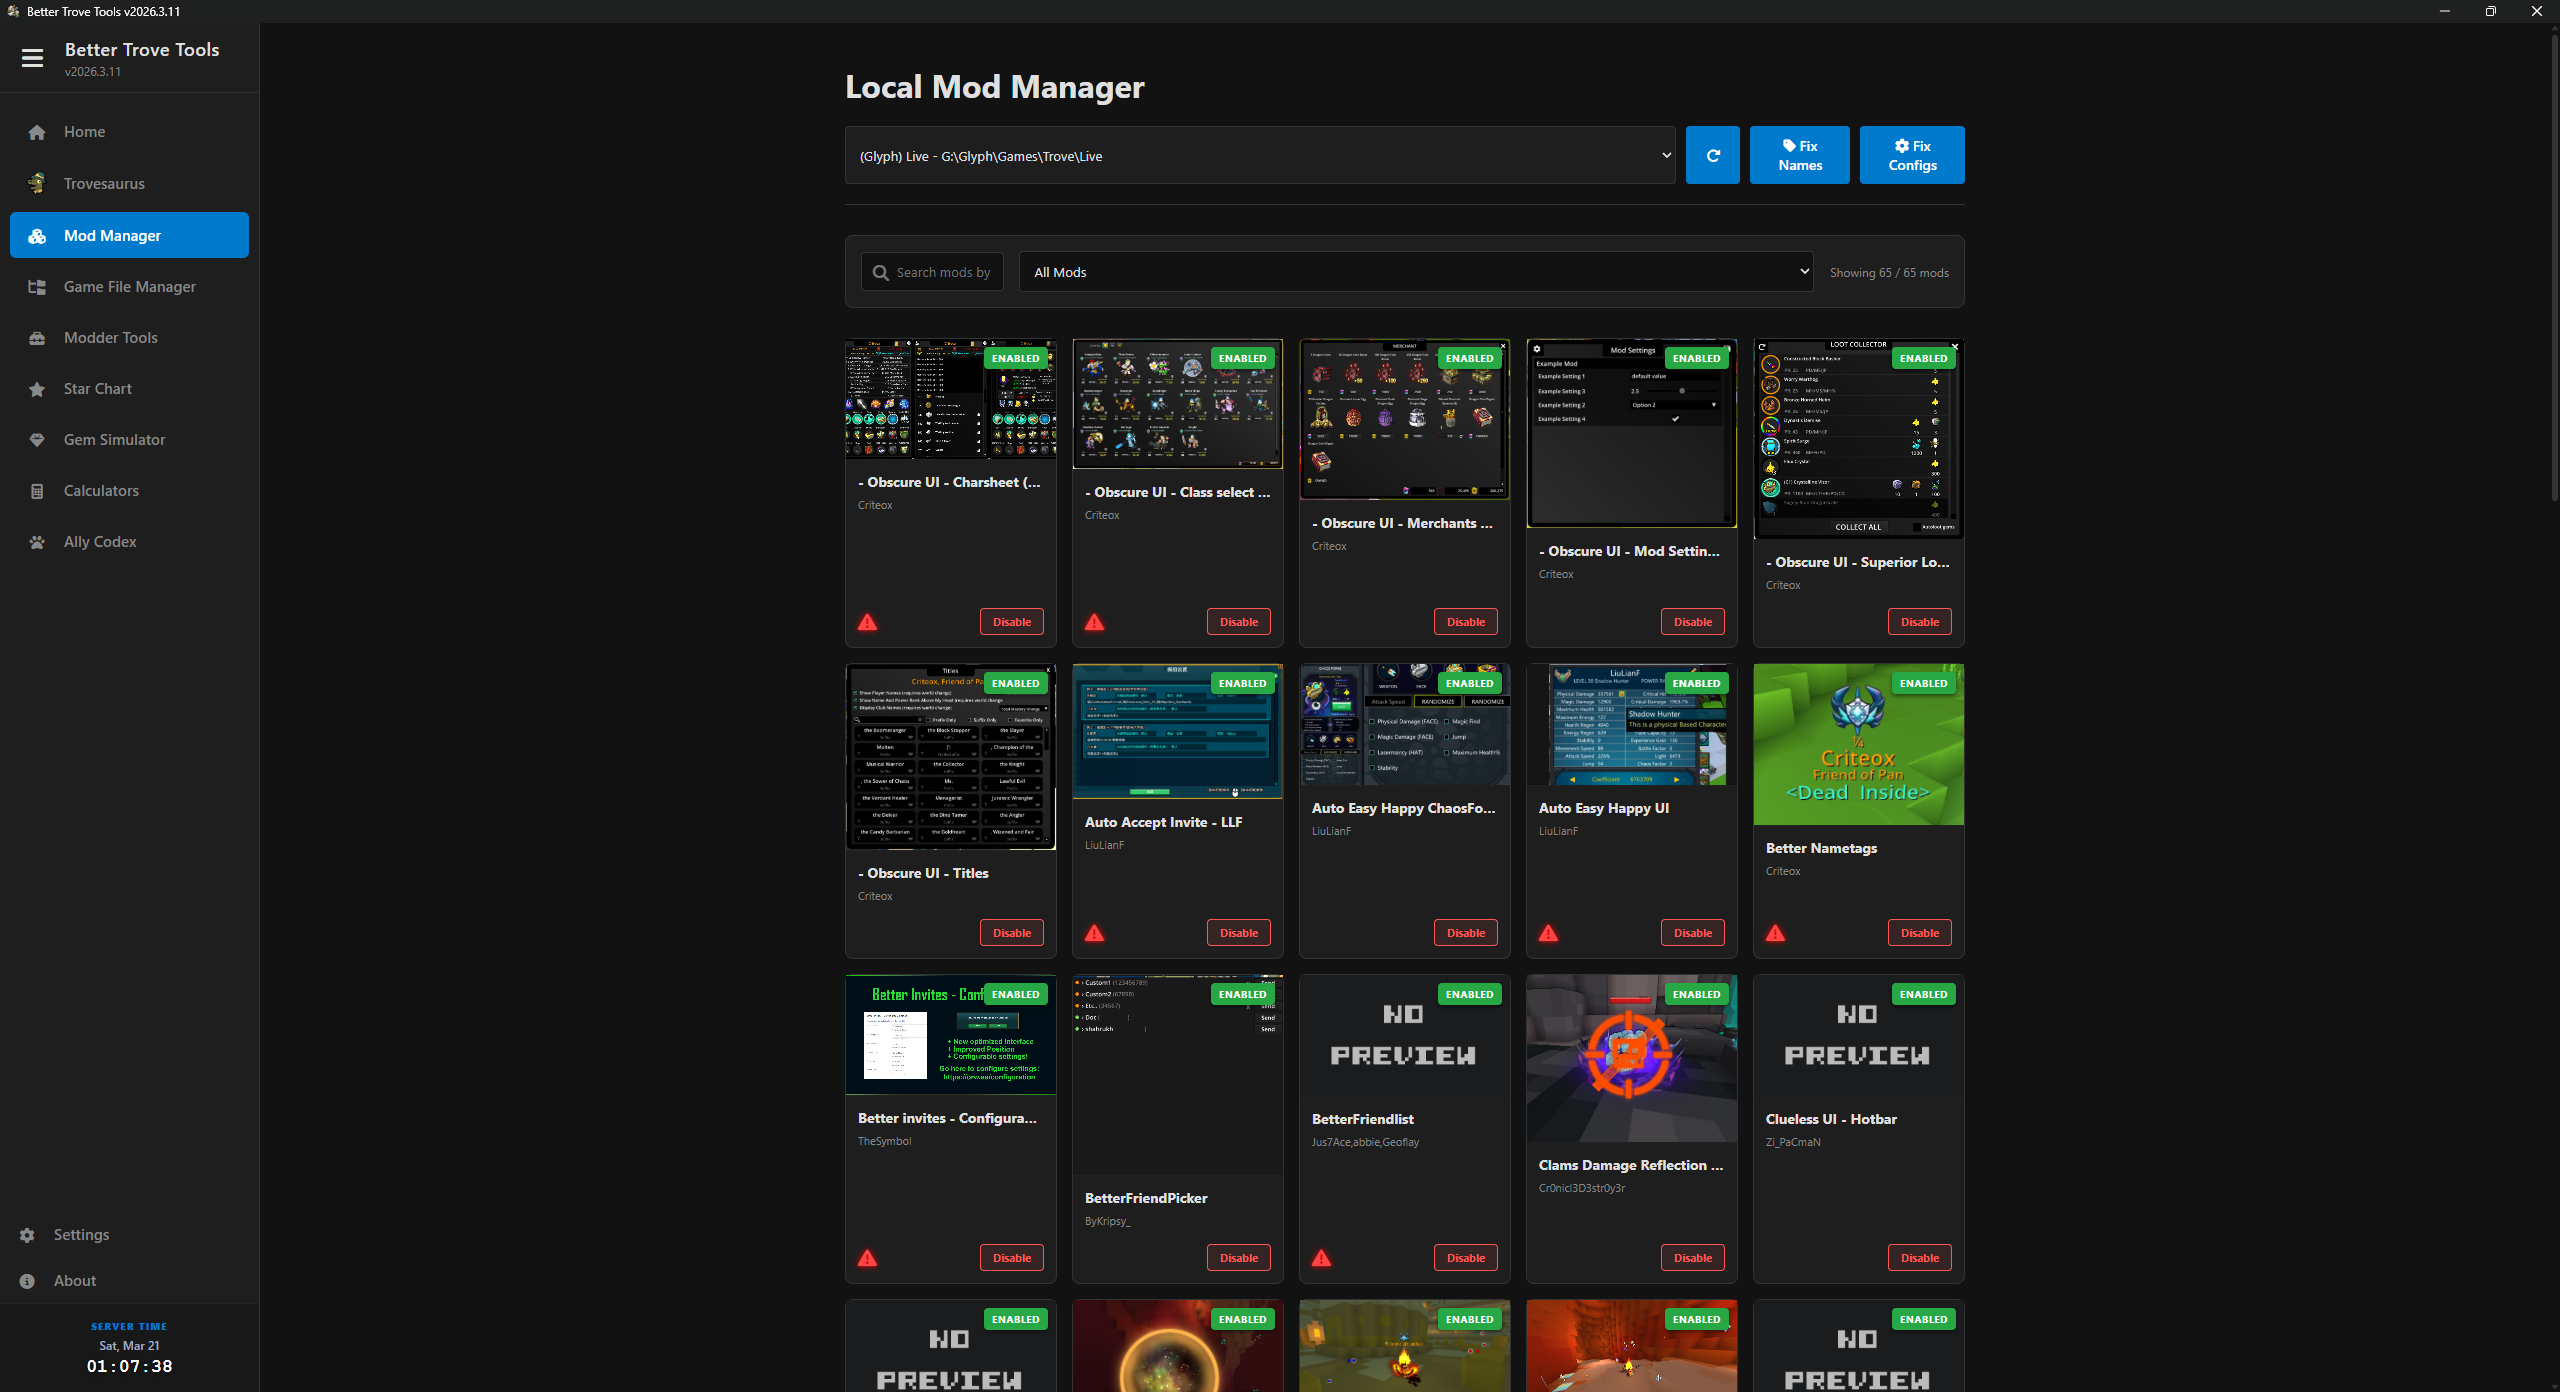2560x1392 pixels.
Task: Click the warning triangle on Obscure UI Charsheet
Action: (x=867, y=622)
